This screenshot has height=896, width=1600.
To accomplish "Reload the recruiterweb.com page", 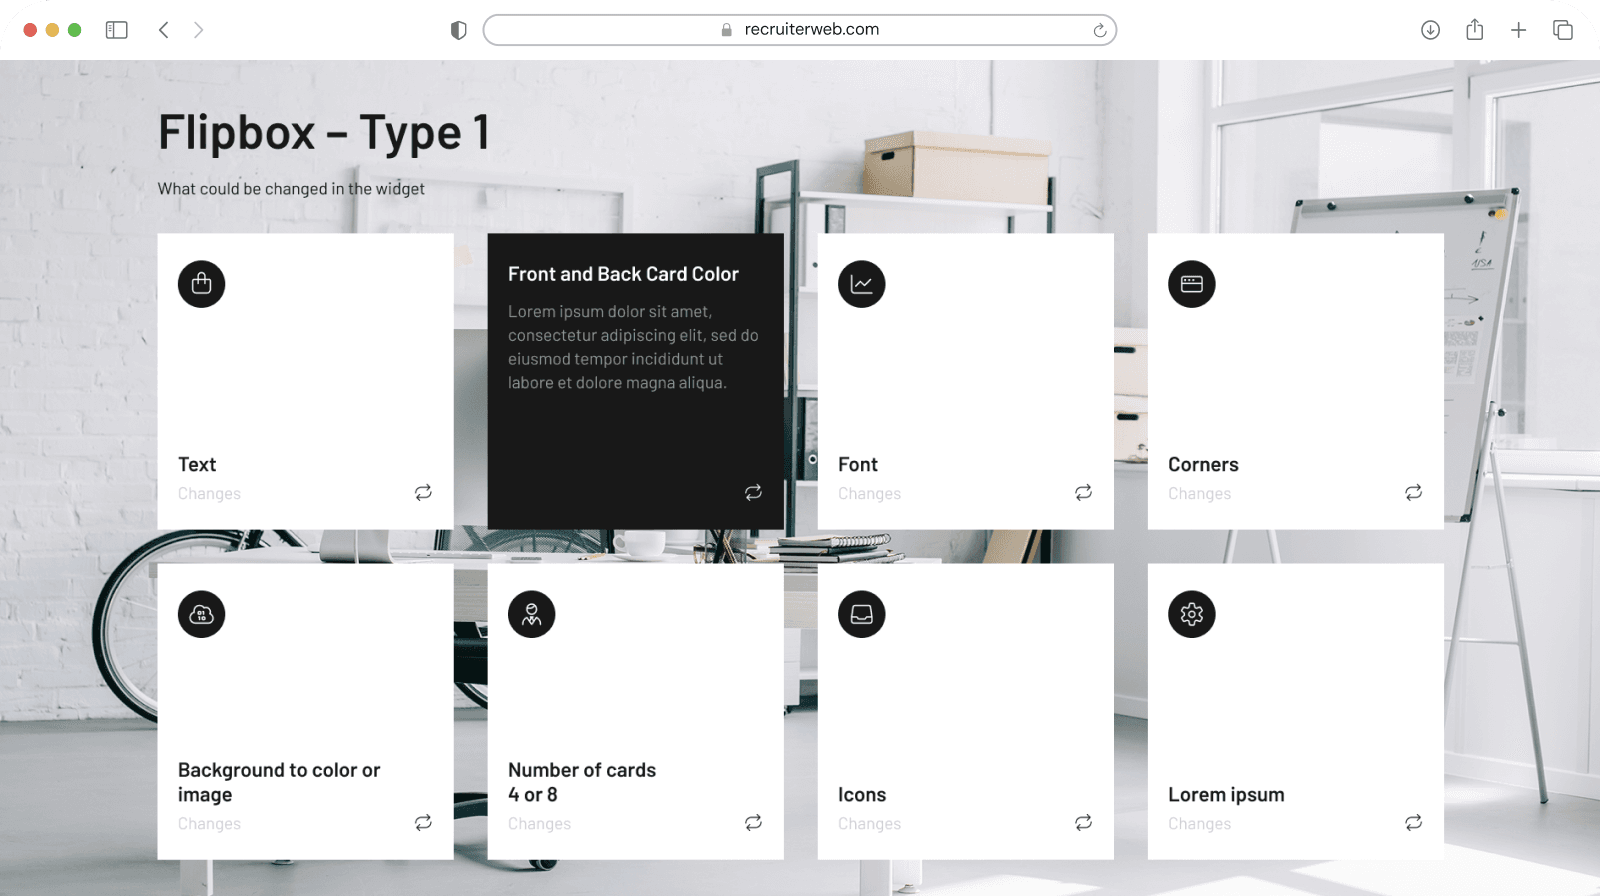I will click(1099, 30).
